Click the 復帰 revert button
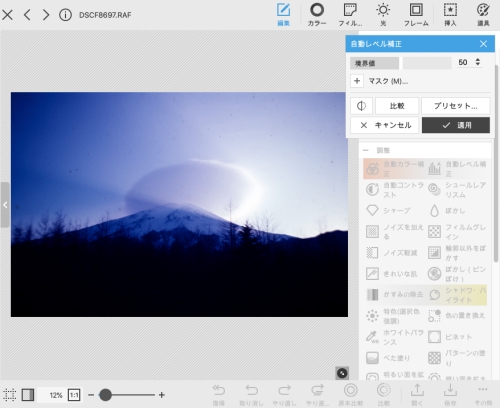Viewport: 500px width, 408px height. click(219, 395)
